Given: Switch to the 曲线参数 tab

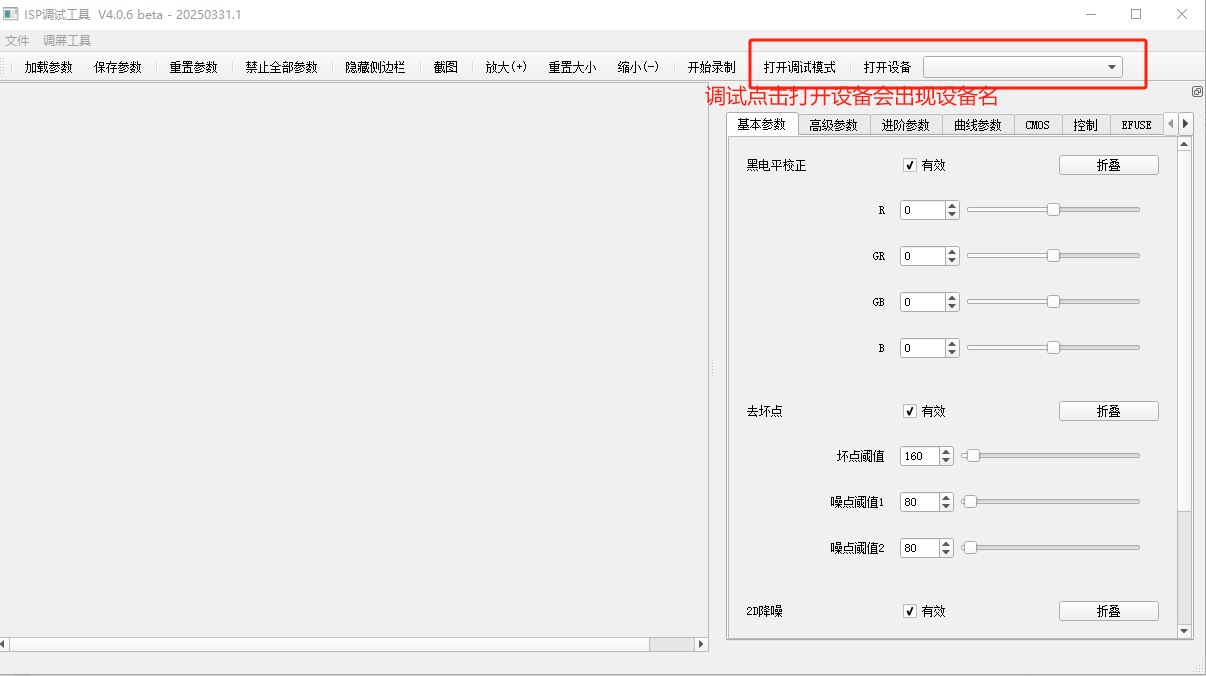Looking at the screenshot, I should tap(978, 125).
